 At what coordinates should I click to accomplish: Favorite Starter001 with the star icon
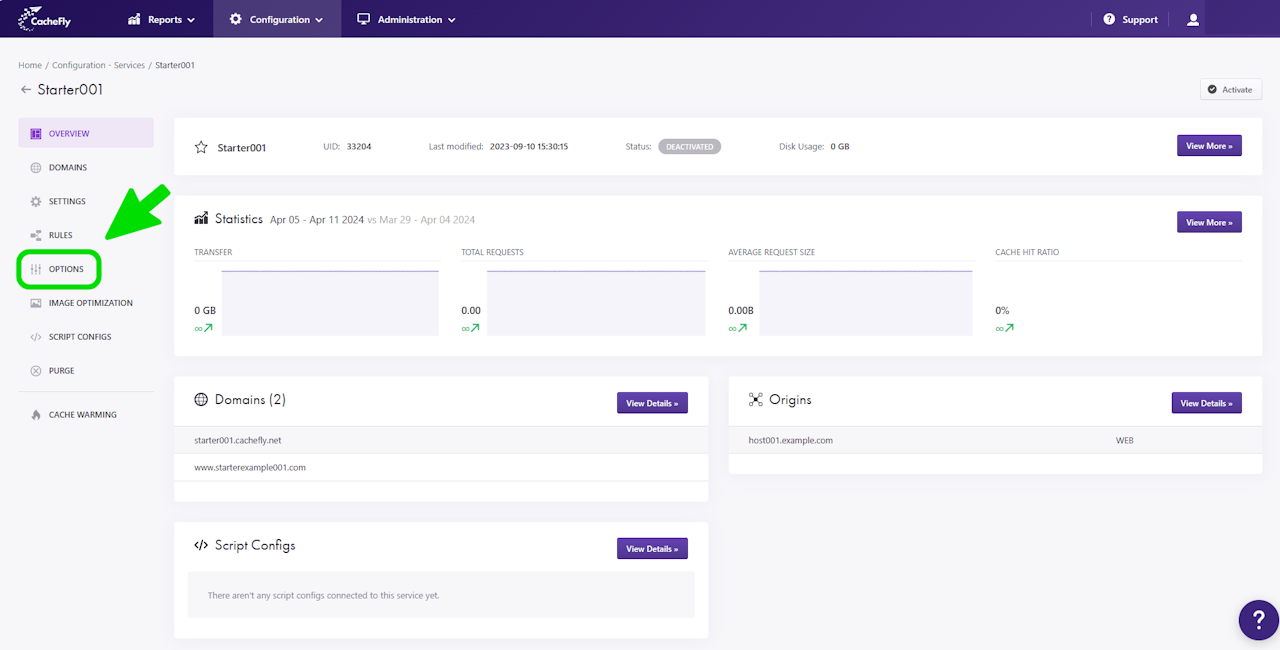201,147
